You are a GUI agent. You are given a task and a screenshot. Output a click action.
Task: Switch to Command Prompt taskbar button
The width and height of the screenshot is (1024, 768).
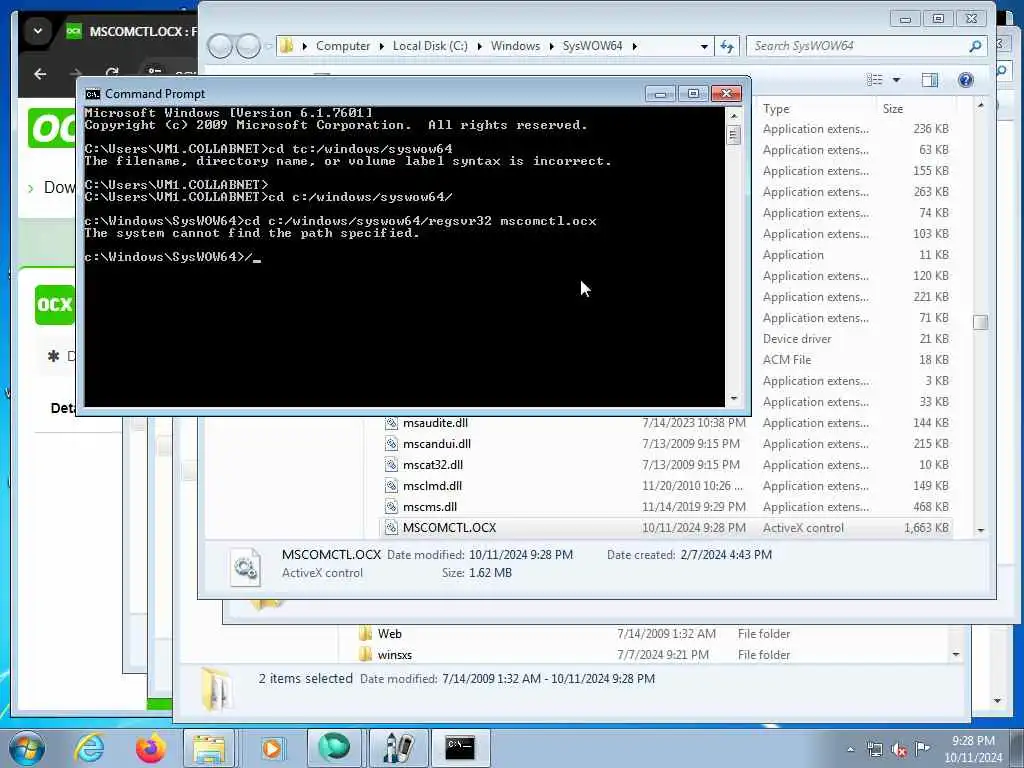[460, 748]
